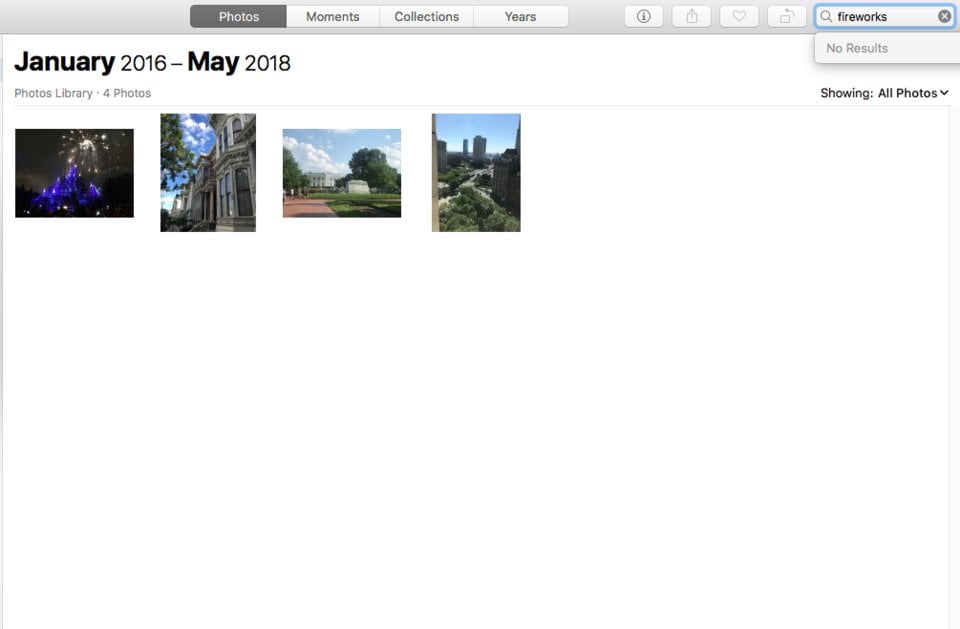The height and width of the screenshot is (629, 960).
Task: Click the January 2016 – May 2018 heading
Action: click(x=152, y=63)
